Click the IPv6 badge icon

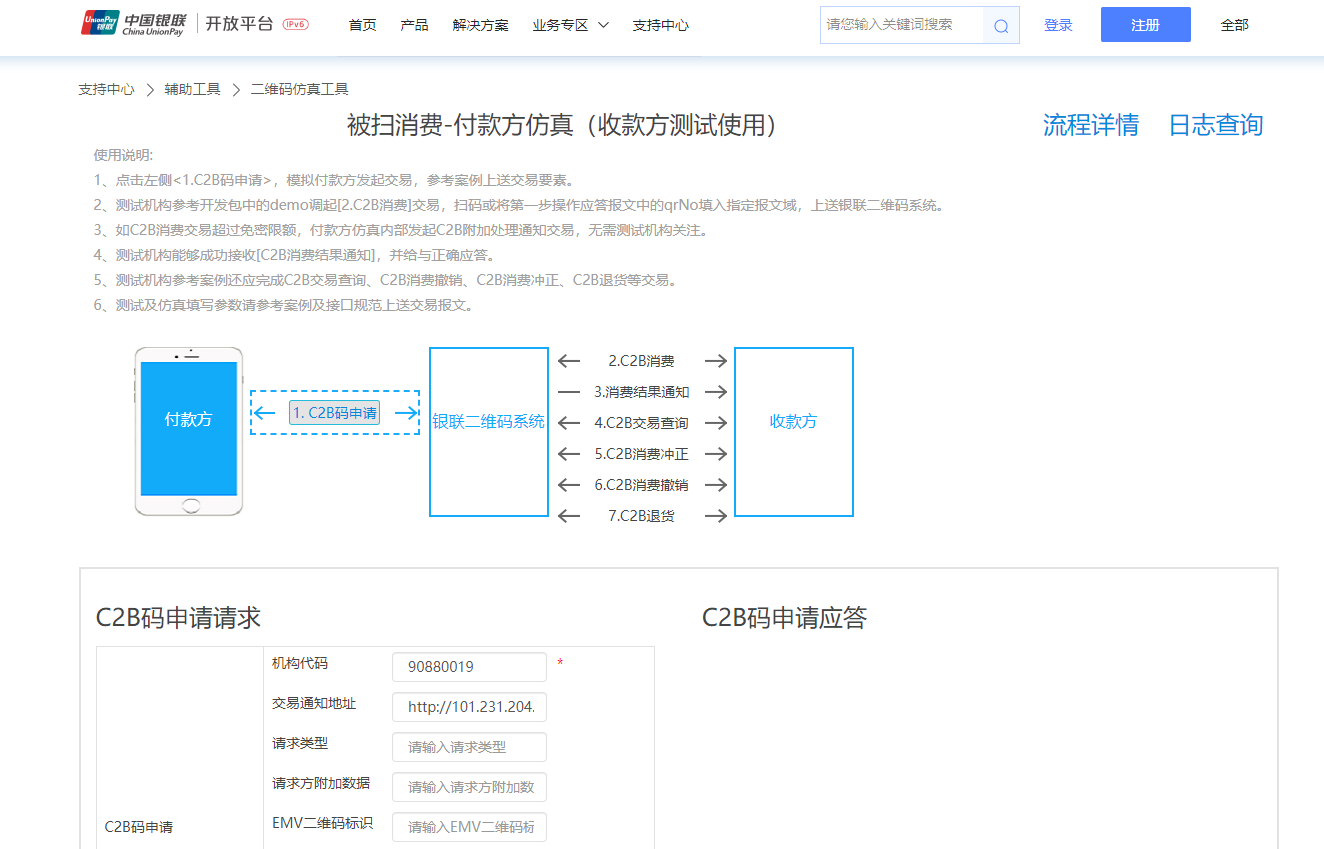(x=296, y=25)
